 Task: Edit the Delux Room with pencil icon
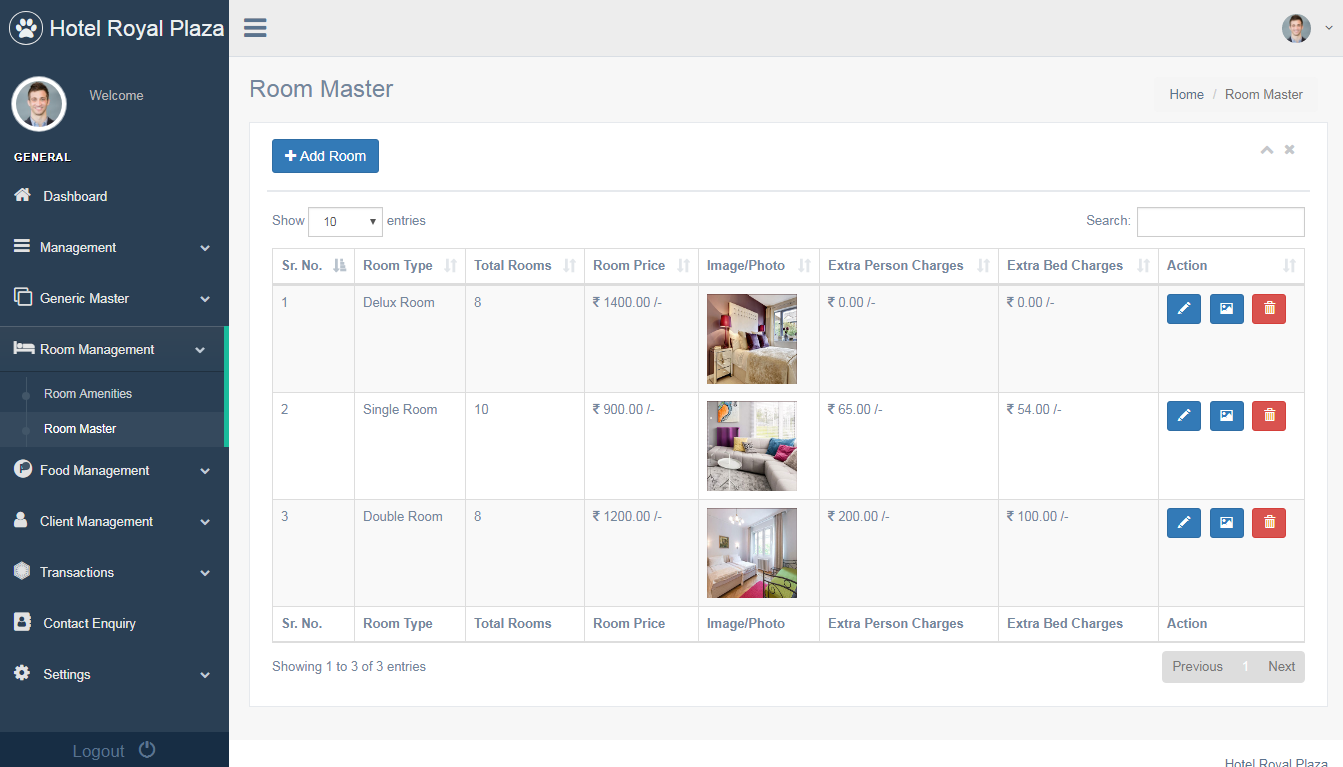click(x=1184, y=309)
